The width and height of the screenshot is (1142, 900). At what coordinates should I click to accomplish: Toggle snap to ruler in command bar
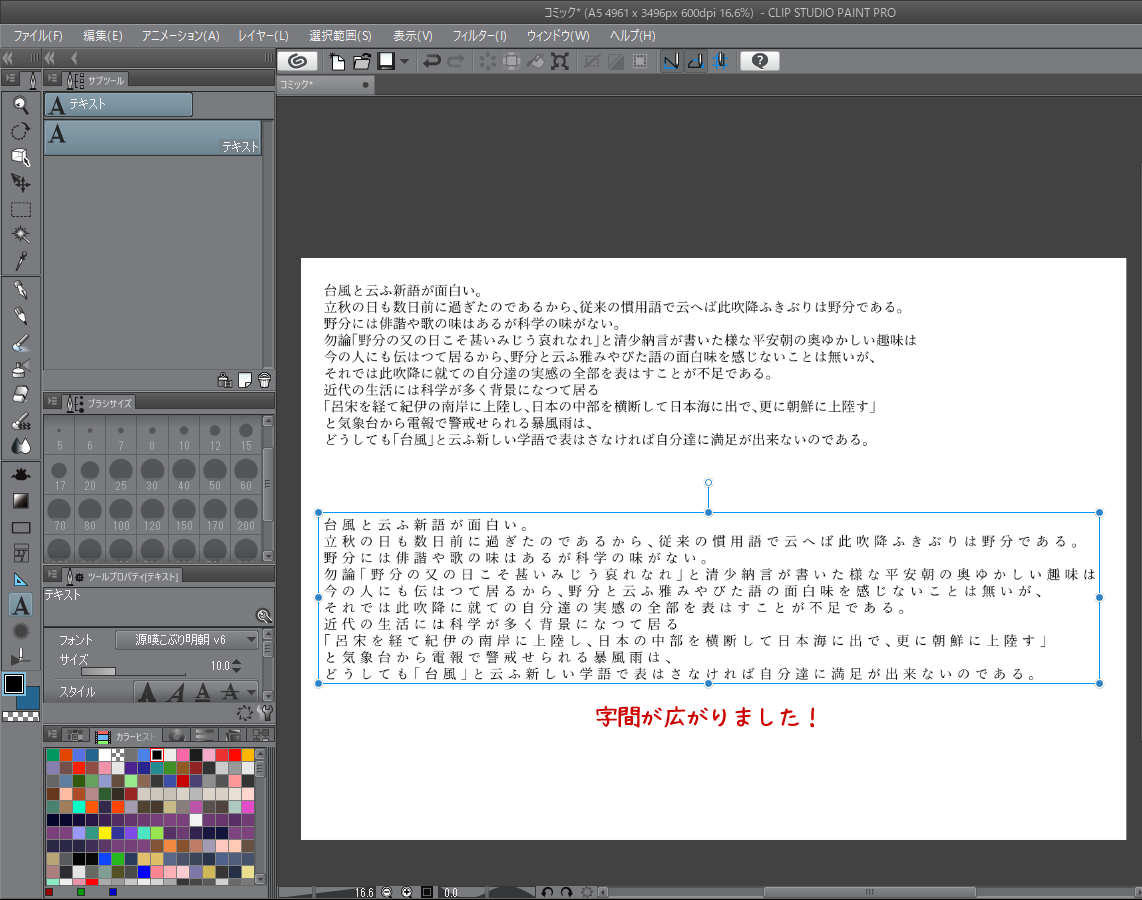[x=671, y=61]
